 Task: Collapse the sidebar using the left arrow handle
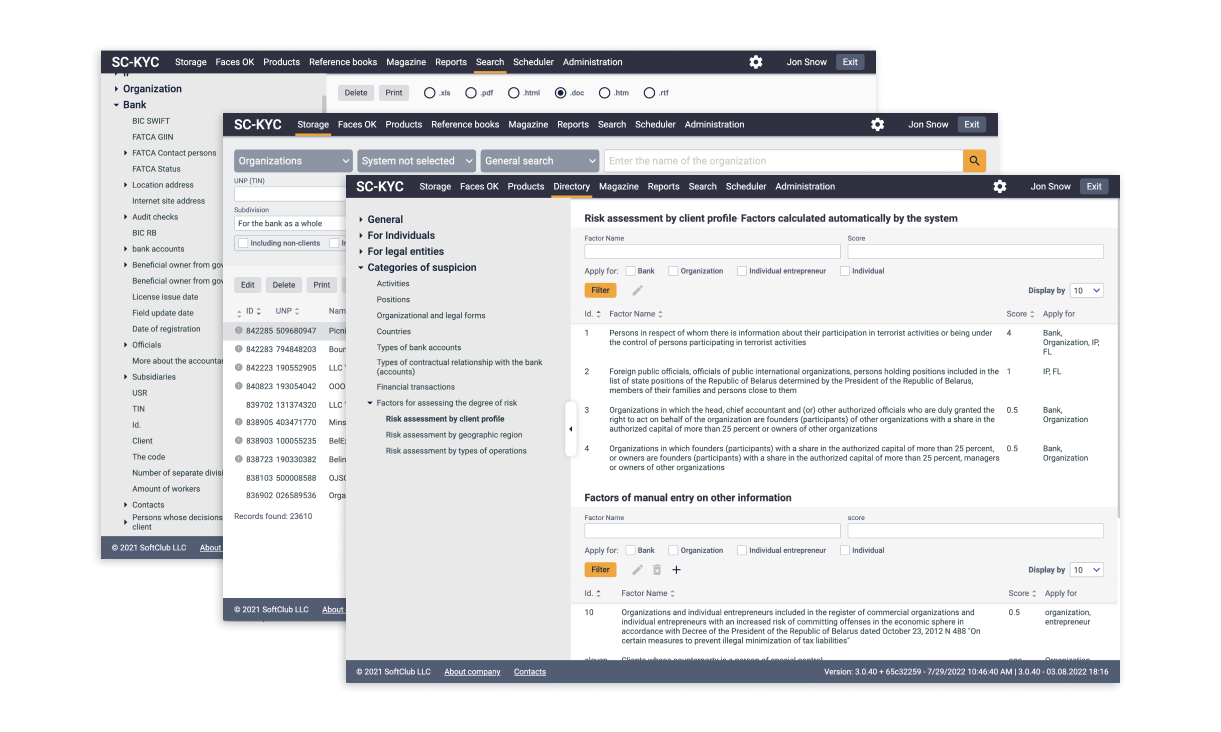point(570,429)
